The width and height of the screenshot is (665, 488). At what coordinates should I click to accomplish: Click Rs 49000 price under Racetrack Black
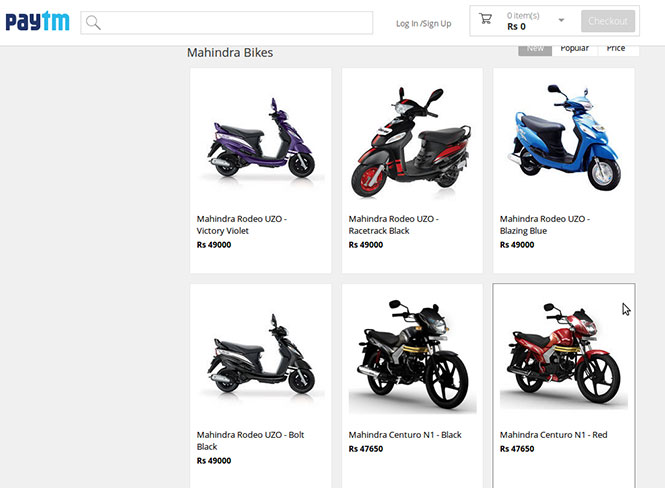(366, 245)
